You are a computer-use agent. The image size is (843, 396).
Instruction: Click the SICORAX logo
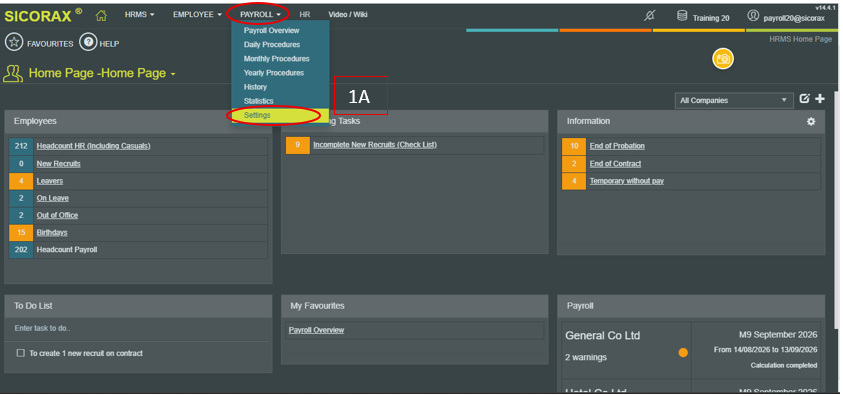pos(43,16)
